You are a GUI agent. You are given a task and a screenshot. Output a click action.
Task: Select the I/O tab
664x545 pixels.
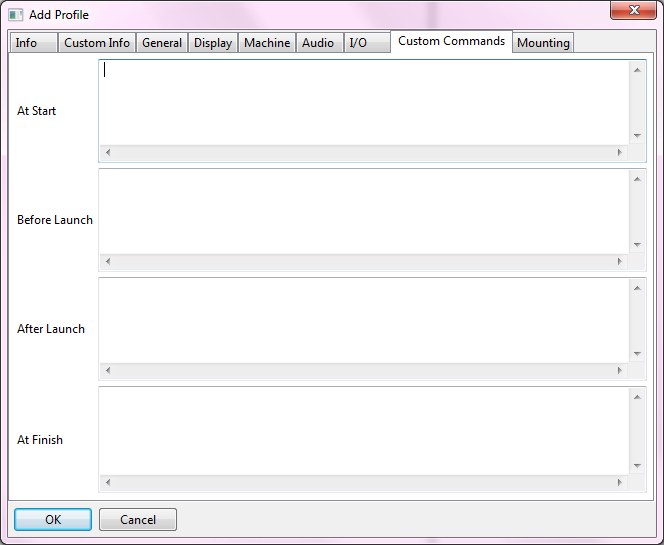tap(358, 43)
